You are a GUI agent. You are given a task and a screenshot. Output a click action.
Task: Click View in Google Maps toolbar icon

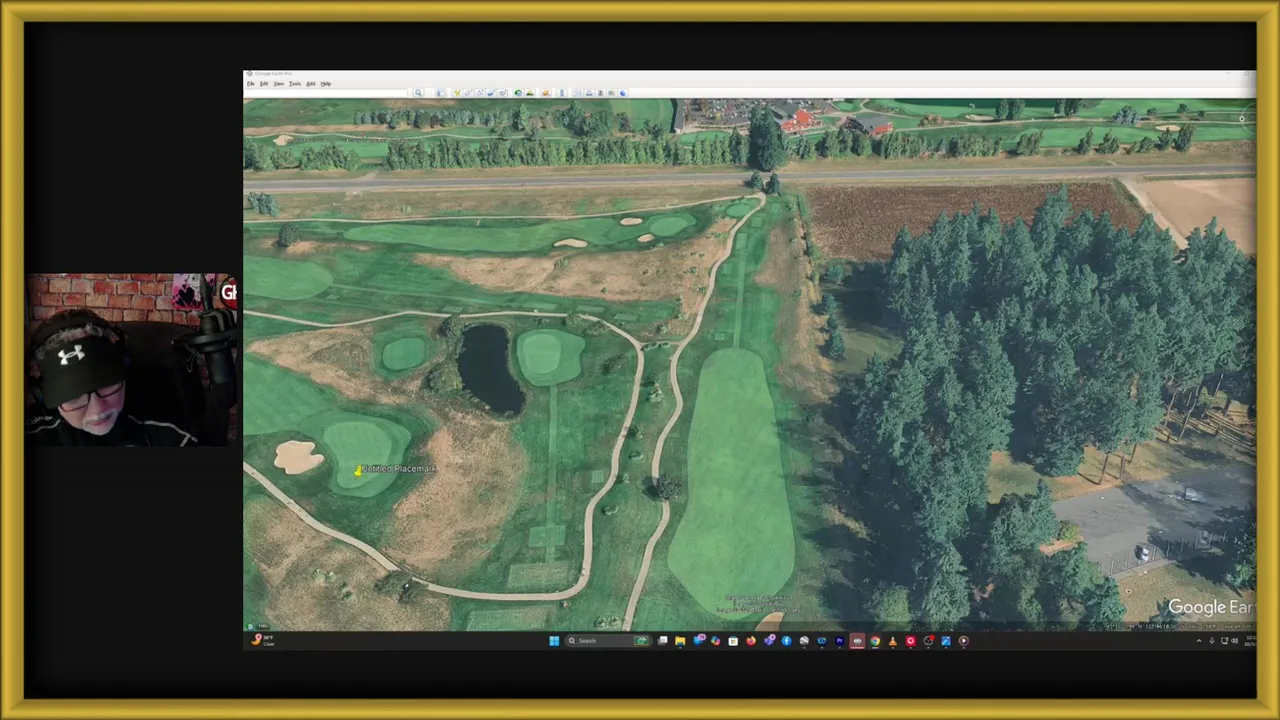coord(611,92)
